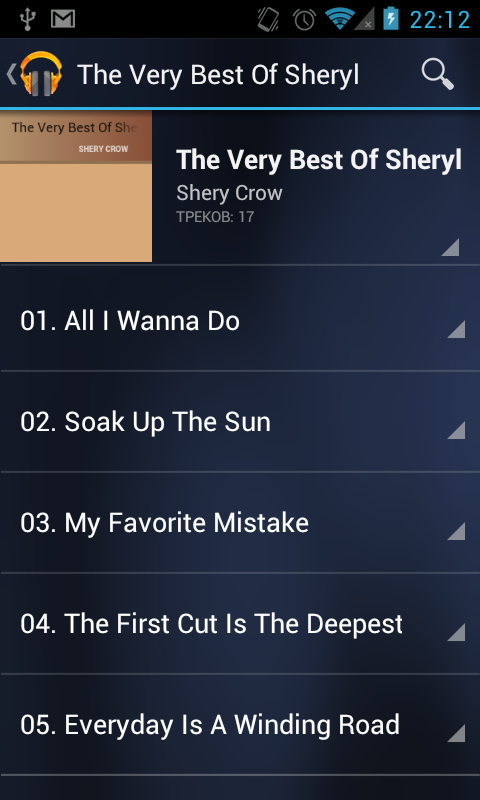Open options triangle for Soak Up The Sun
This screenshot has height=800, width=480.
coord(456,430)
